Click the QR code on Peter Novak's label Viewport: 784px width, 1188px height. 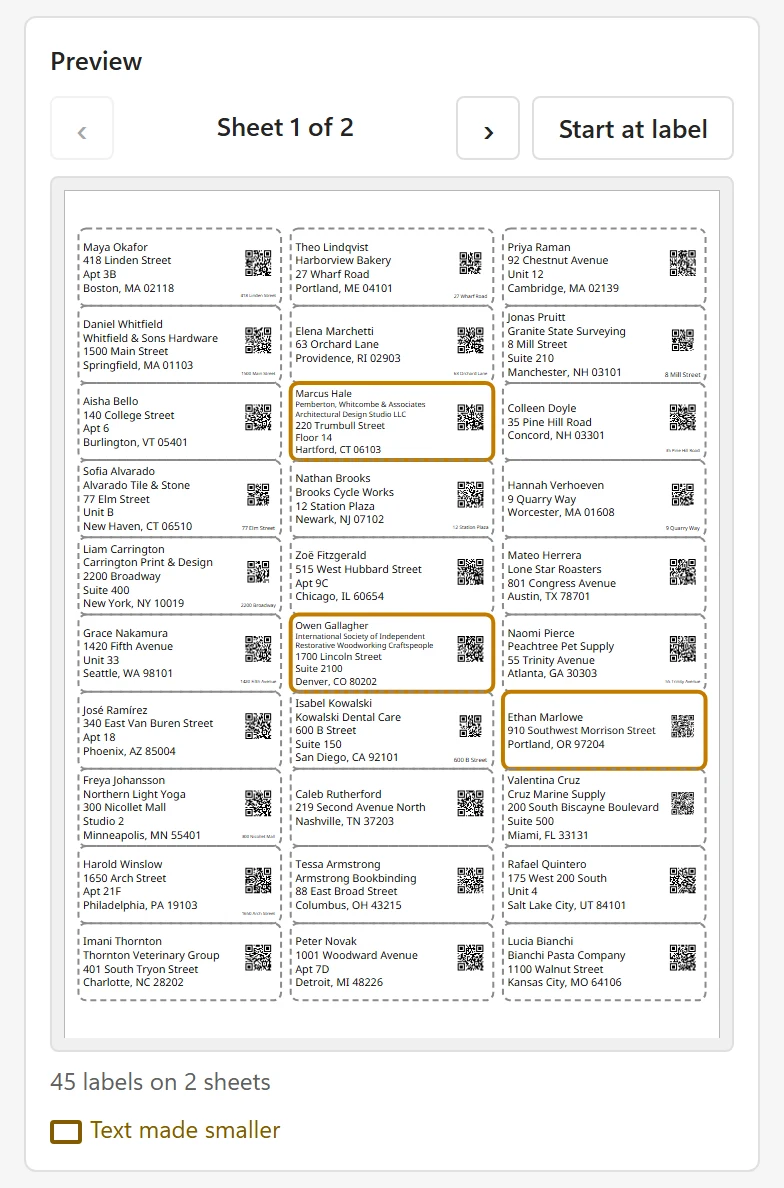click(470, 958)
